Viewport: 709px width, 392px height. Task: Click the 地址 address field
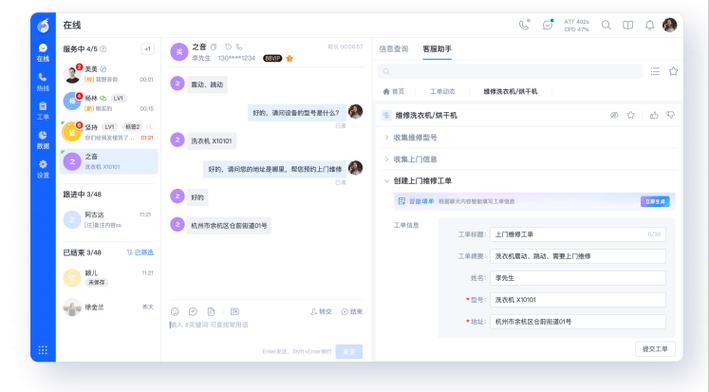(x=578, y=321)
